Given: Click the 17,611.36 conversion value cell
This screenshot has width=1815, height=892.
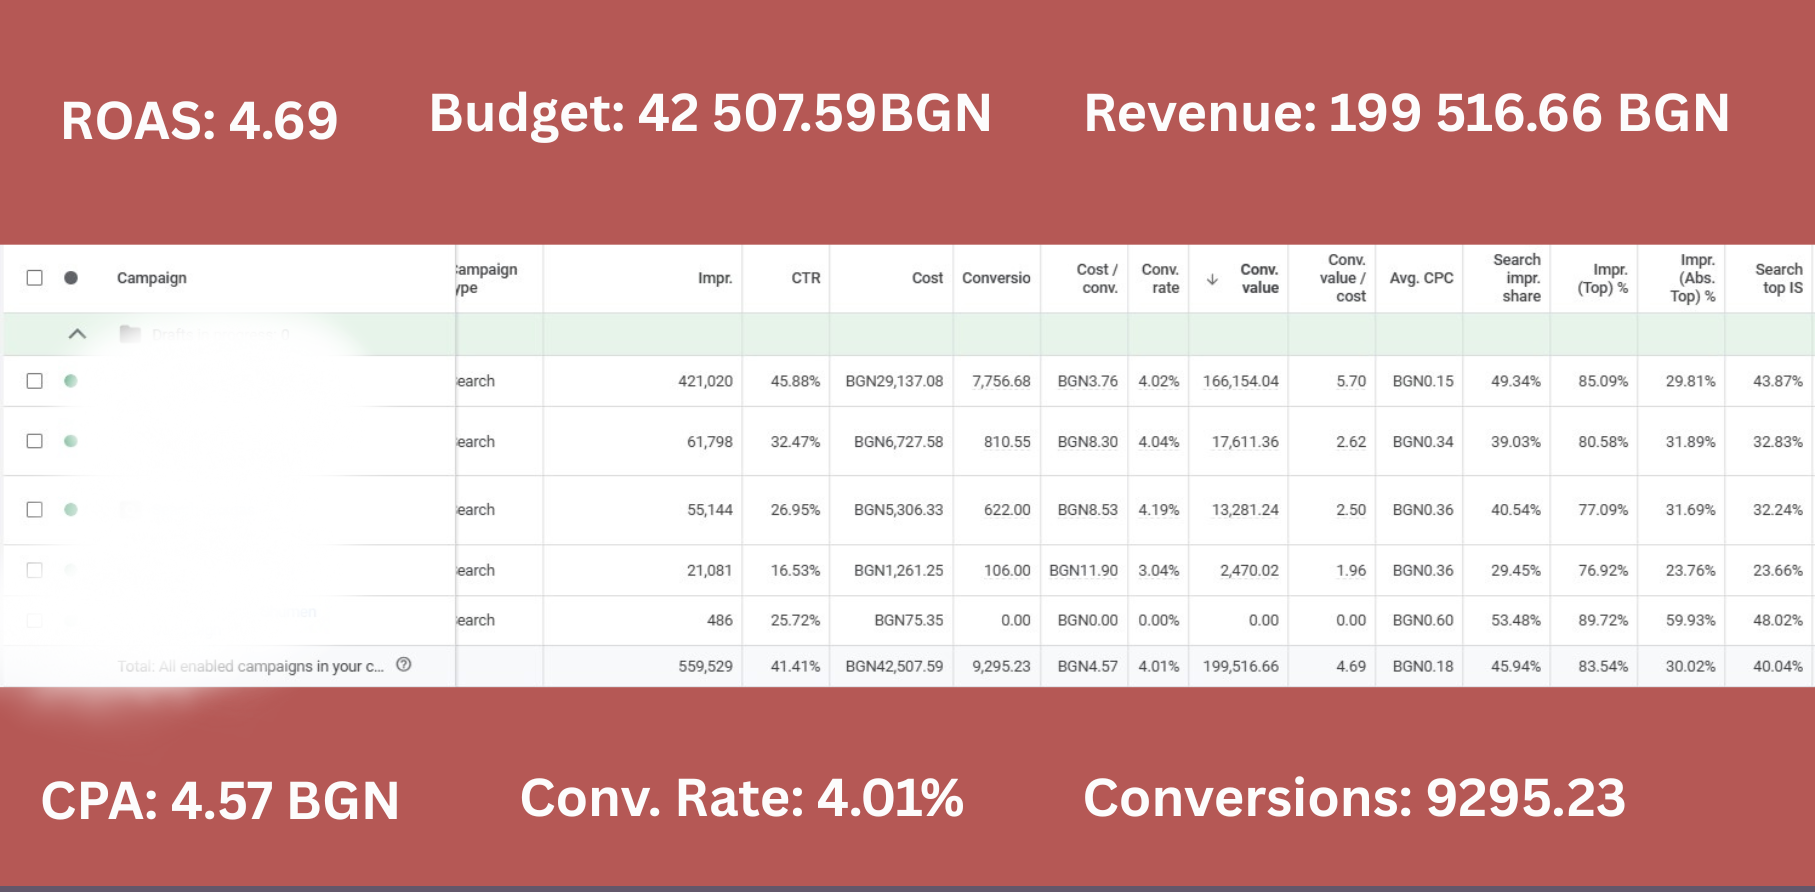Looking at the screenshot, I should [x=1245, y=441].
